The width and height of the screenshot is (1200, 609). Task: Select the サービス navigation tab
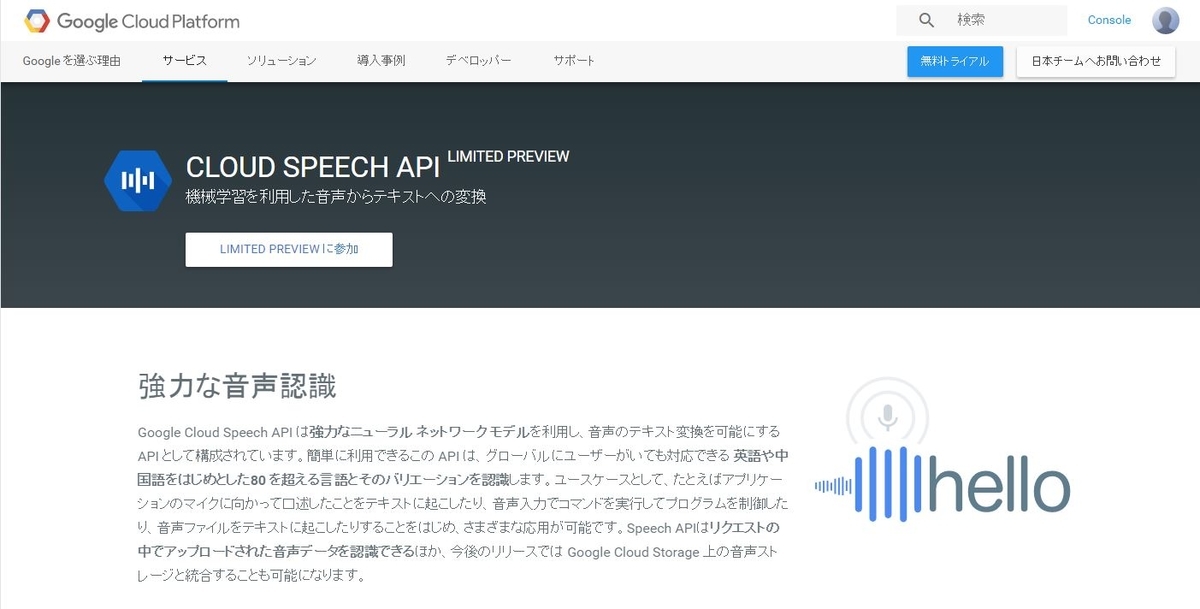[x=184, y=60]
